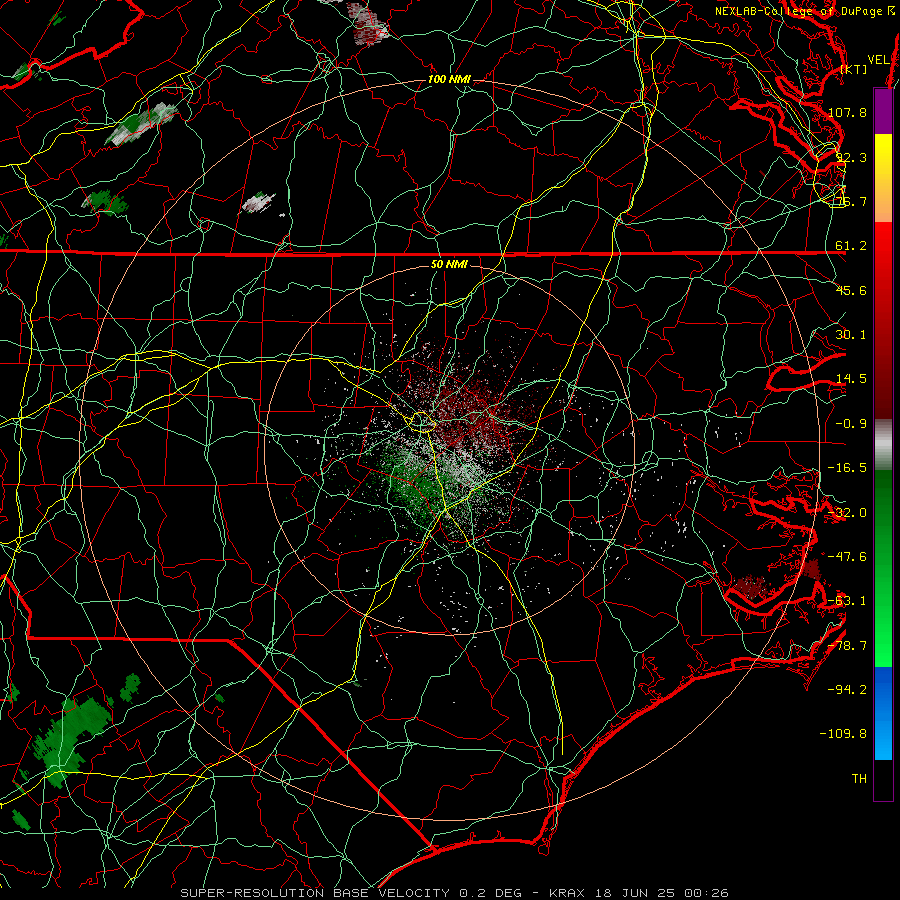The width and height of the screenshot is (900, 900).
Task: Select the 92.3 scale value
Action: 851,157
